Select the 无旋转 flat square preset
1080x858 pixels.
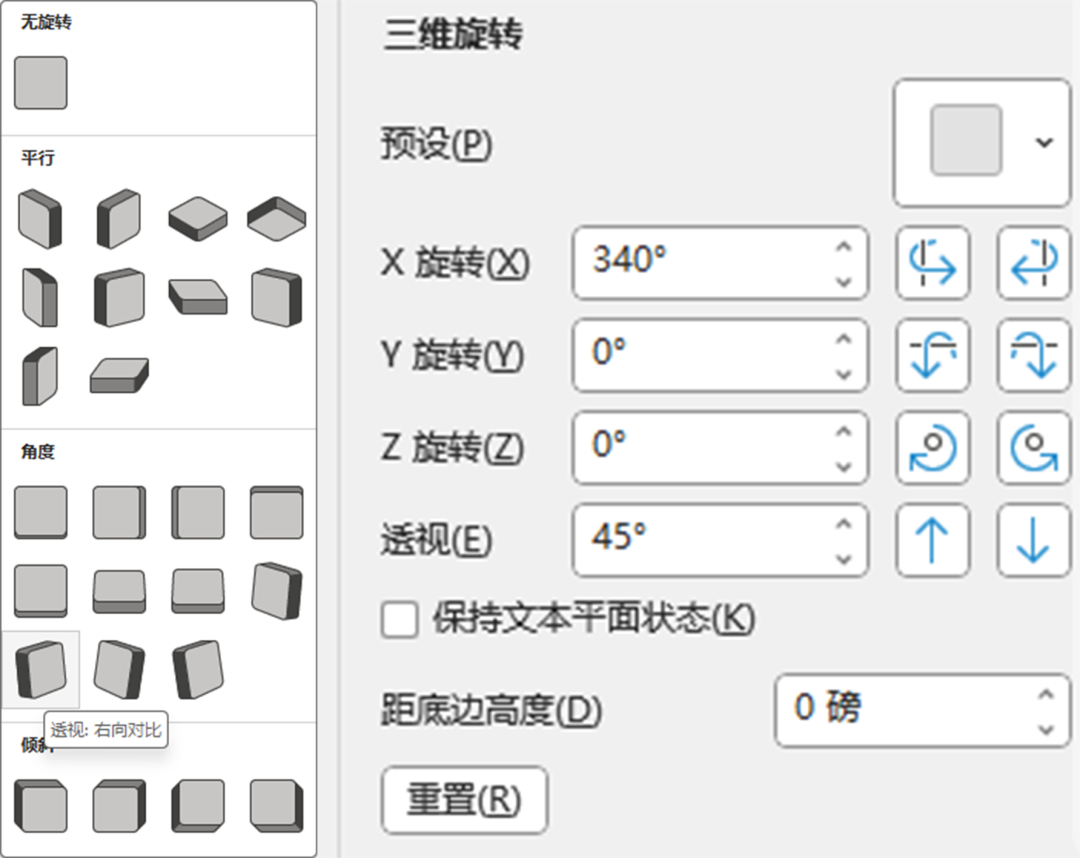(41, 83)
